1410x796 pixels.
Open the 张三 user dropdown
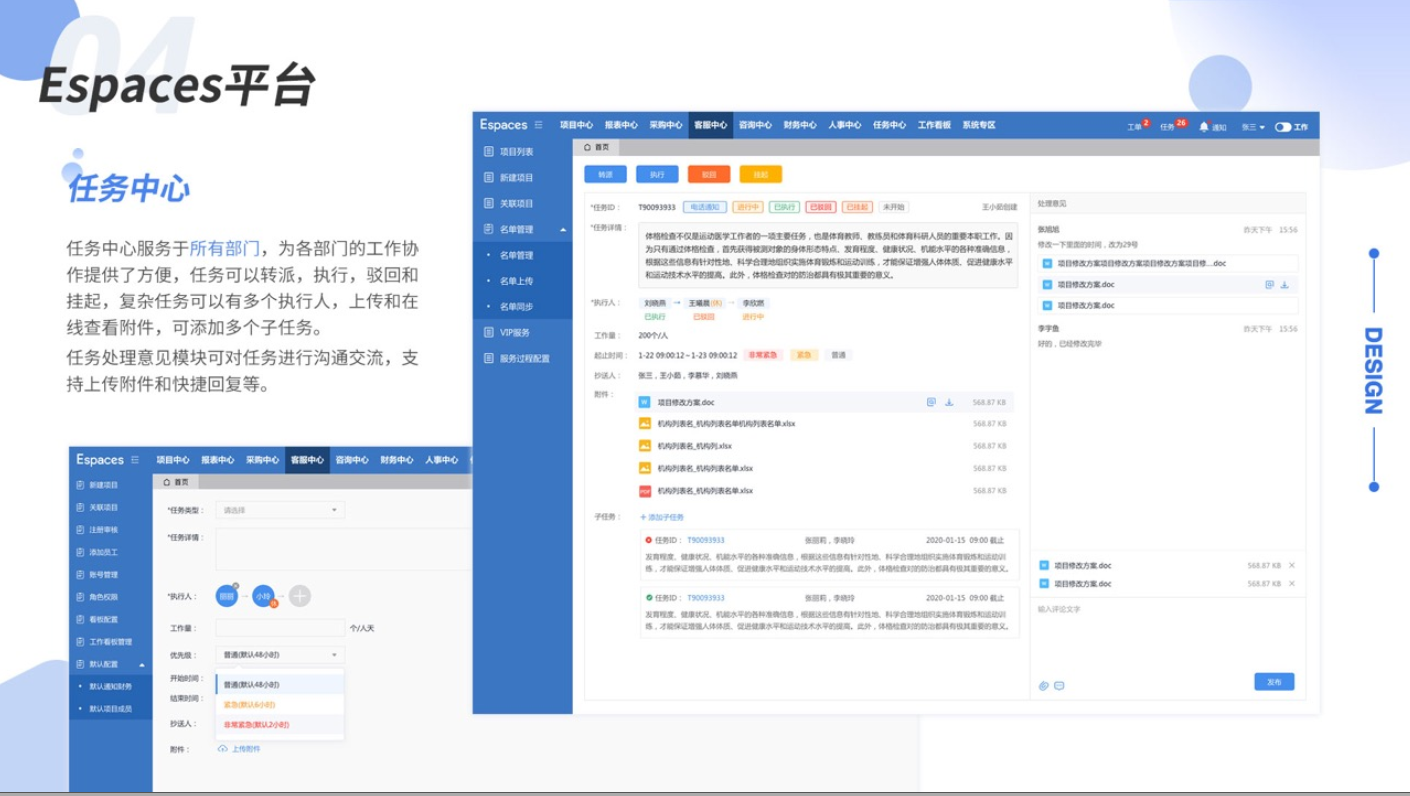[x=1252, y=127]
